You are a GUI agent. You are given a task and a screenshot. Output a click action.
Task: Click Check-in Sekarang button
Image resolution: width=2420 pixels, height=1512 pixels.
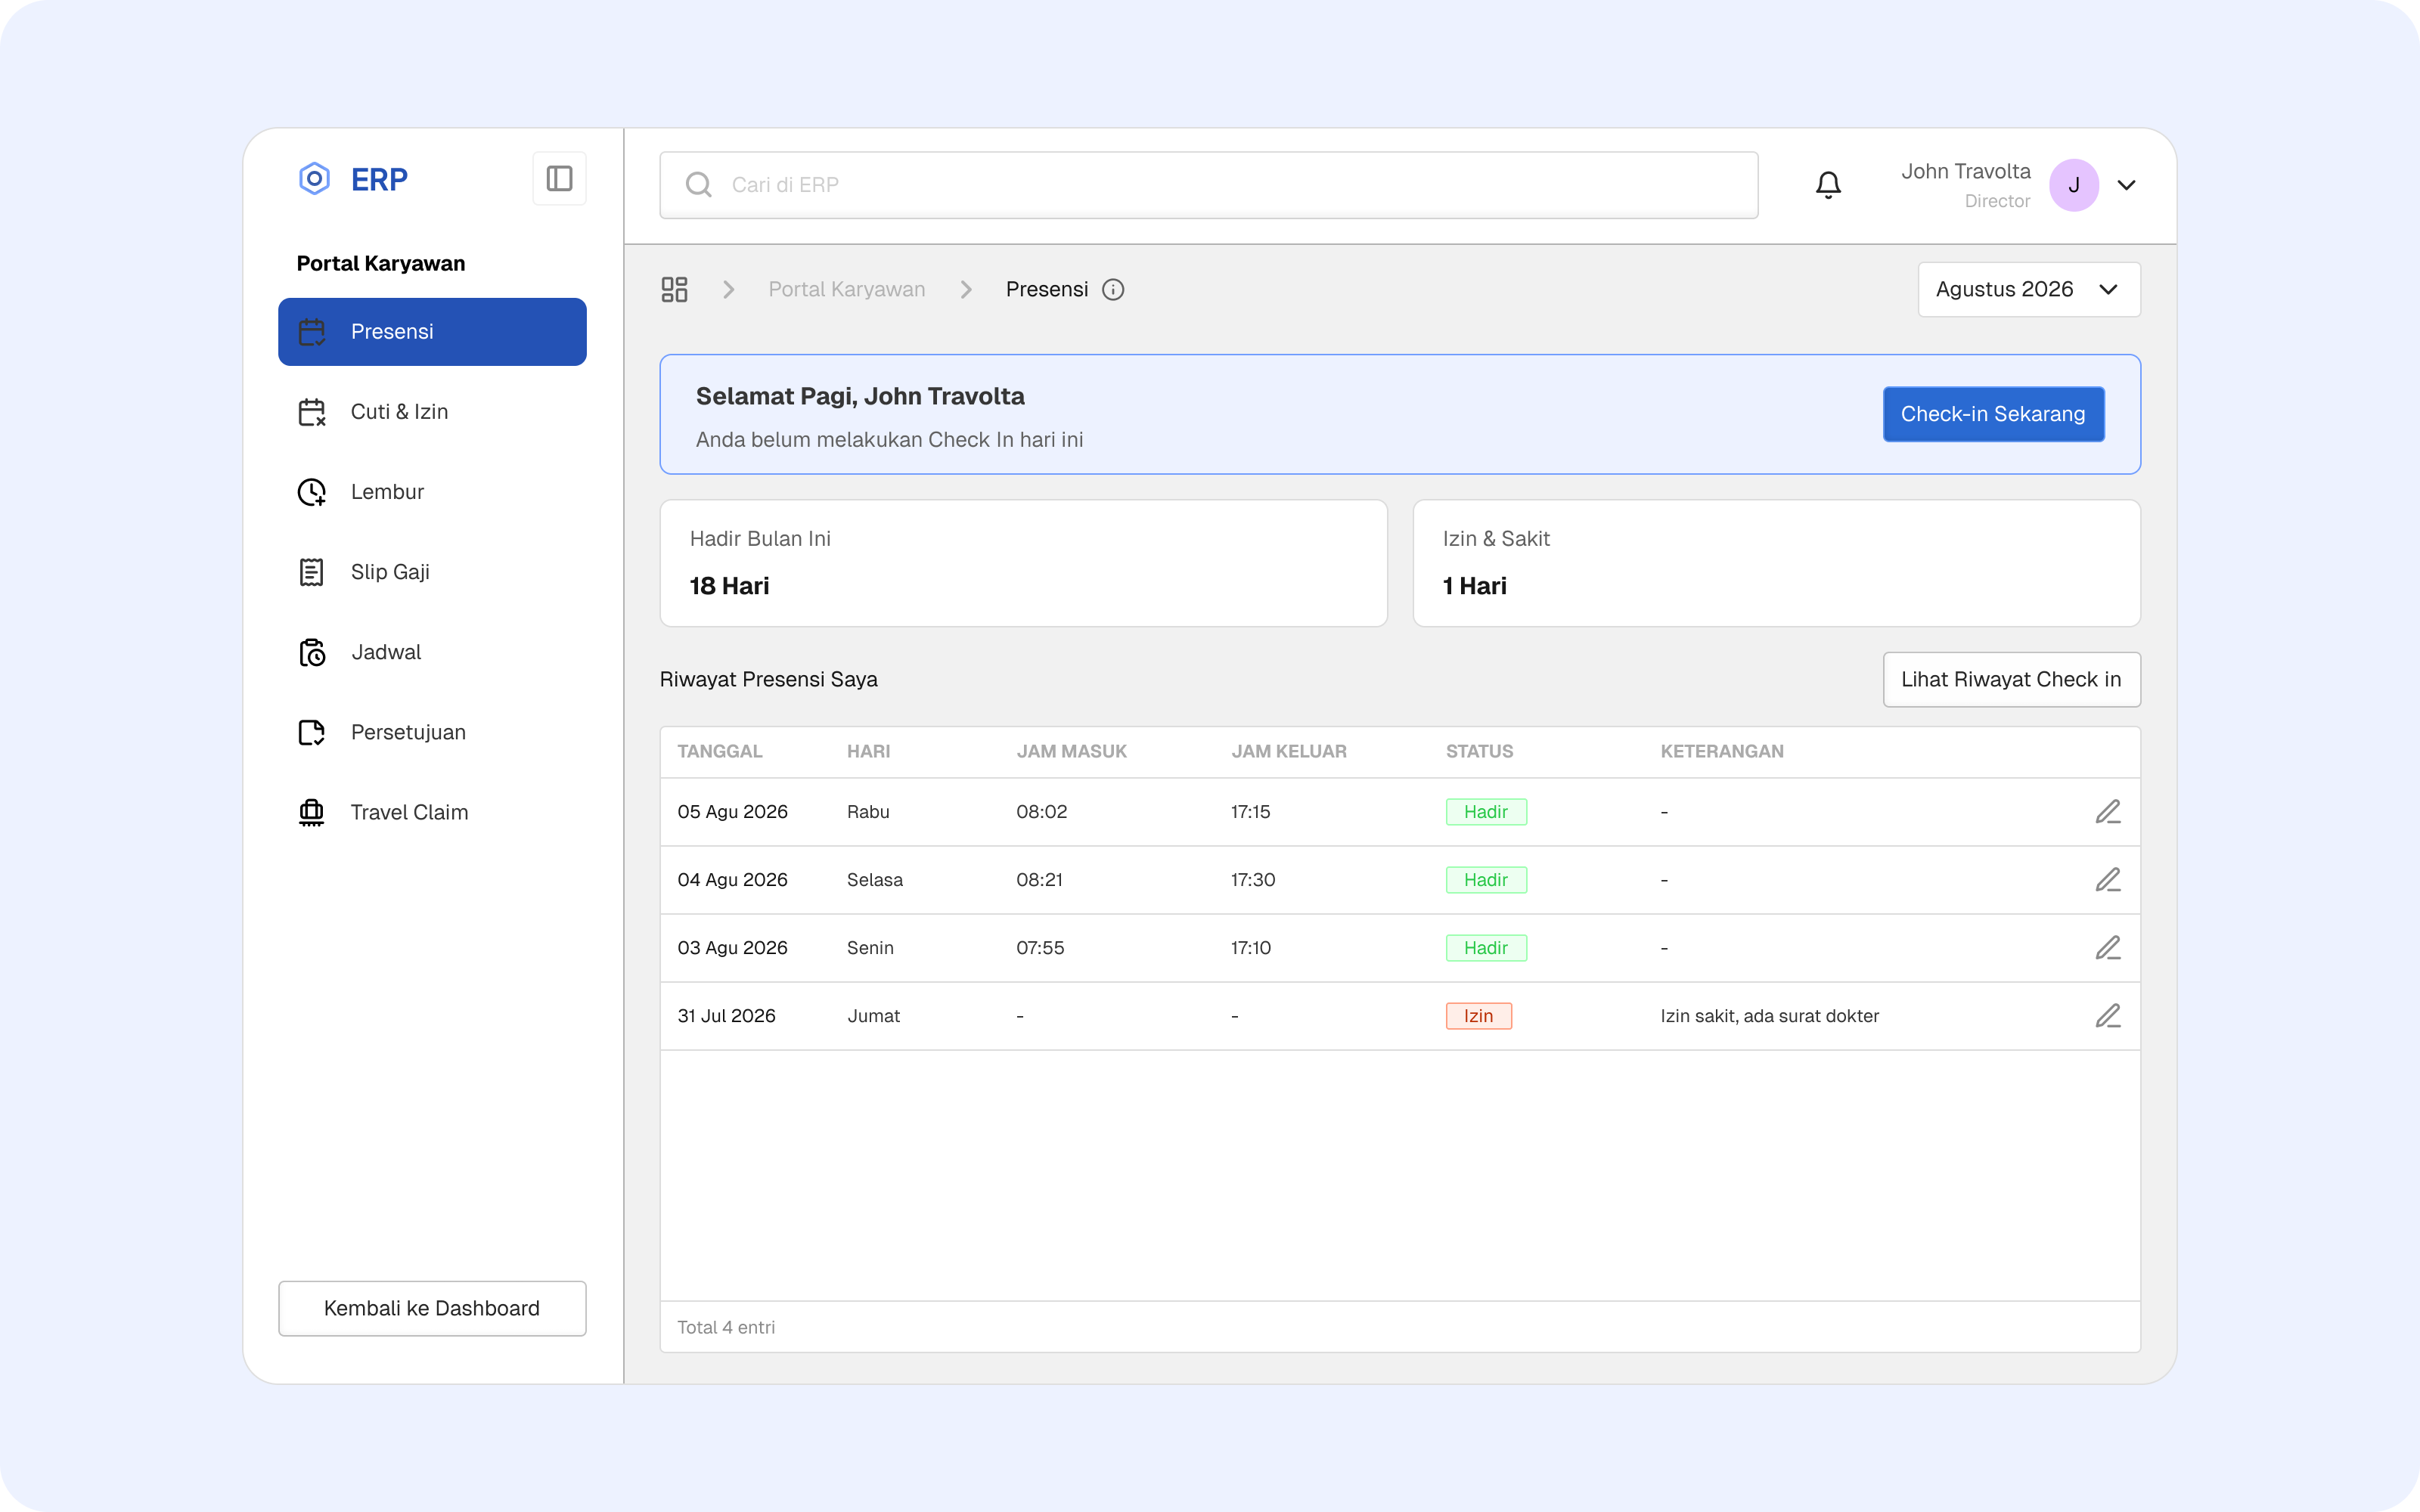point(1993,414)
